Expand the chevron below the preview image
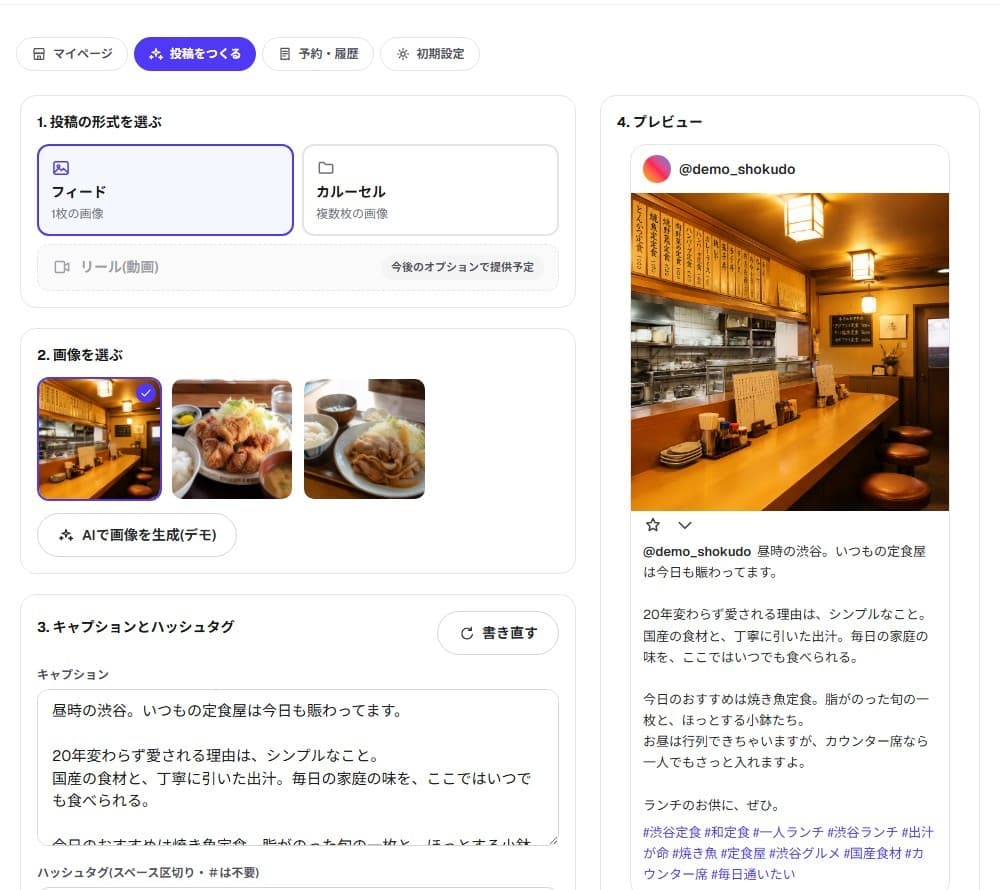 685,525
